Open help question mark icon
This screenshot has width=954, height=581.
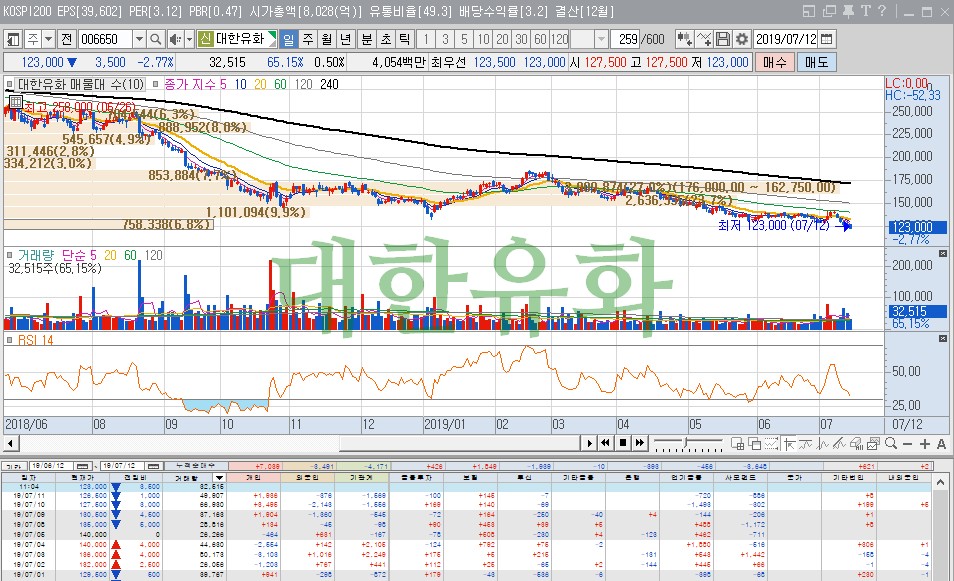click(x=882, y=11)
